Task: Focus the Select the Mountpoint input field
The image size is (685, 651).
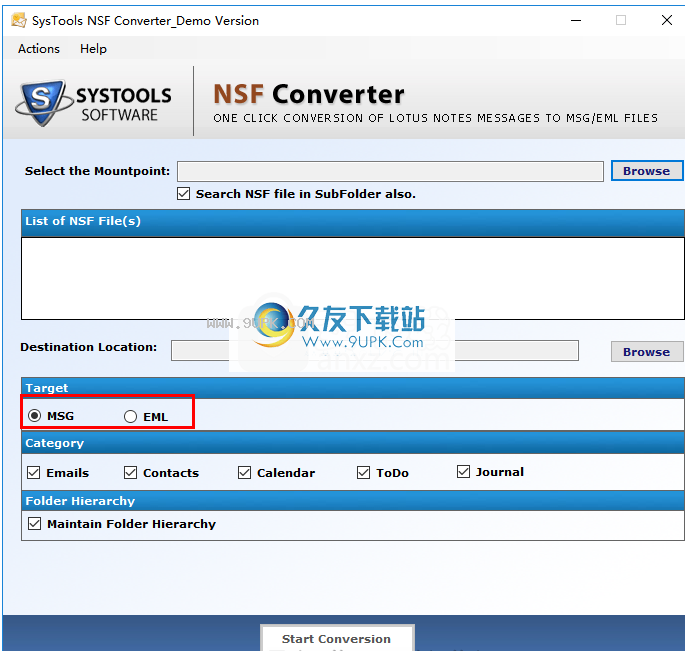Action: [x=390, y=171]
